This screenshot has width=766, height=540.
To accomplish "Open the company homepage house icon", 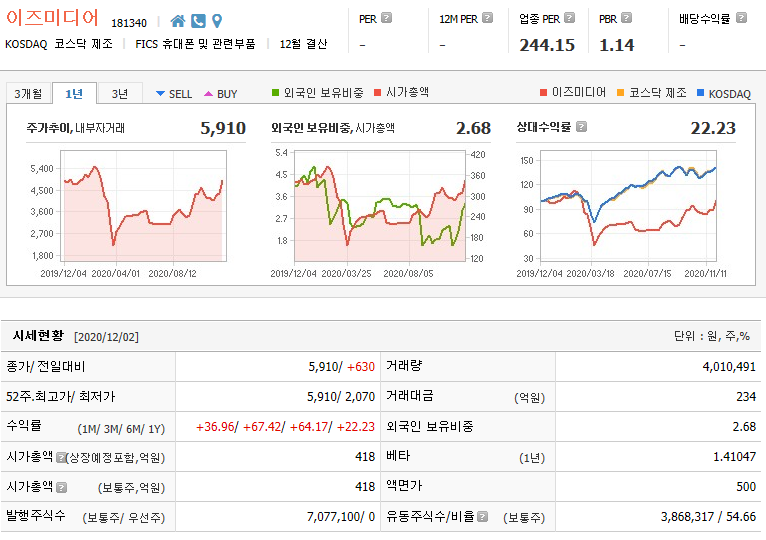I will (178, 21).
